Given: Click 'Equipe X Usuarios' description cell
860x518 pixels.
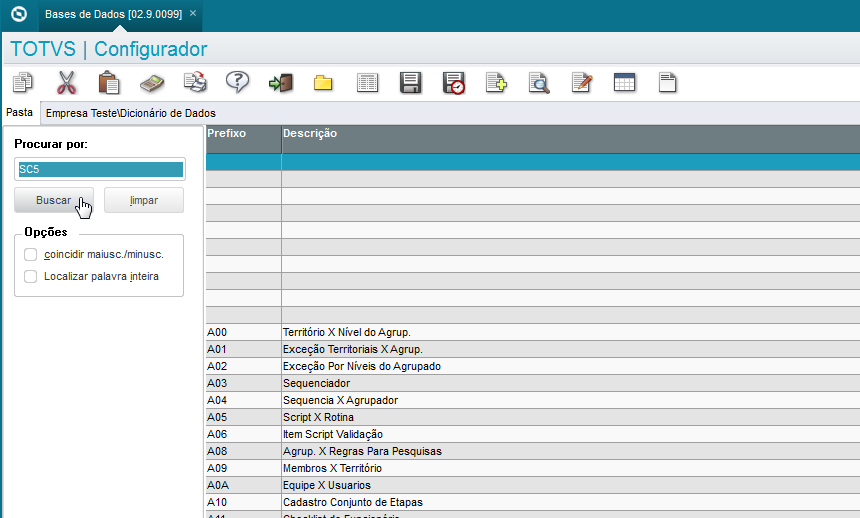Looking at the screenshot, I should (327, 486).
